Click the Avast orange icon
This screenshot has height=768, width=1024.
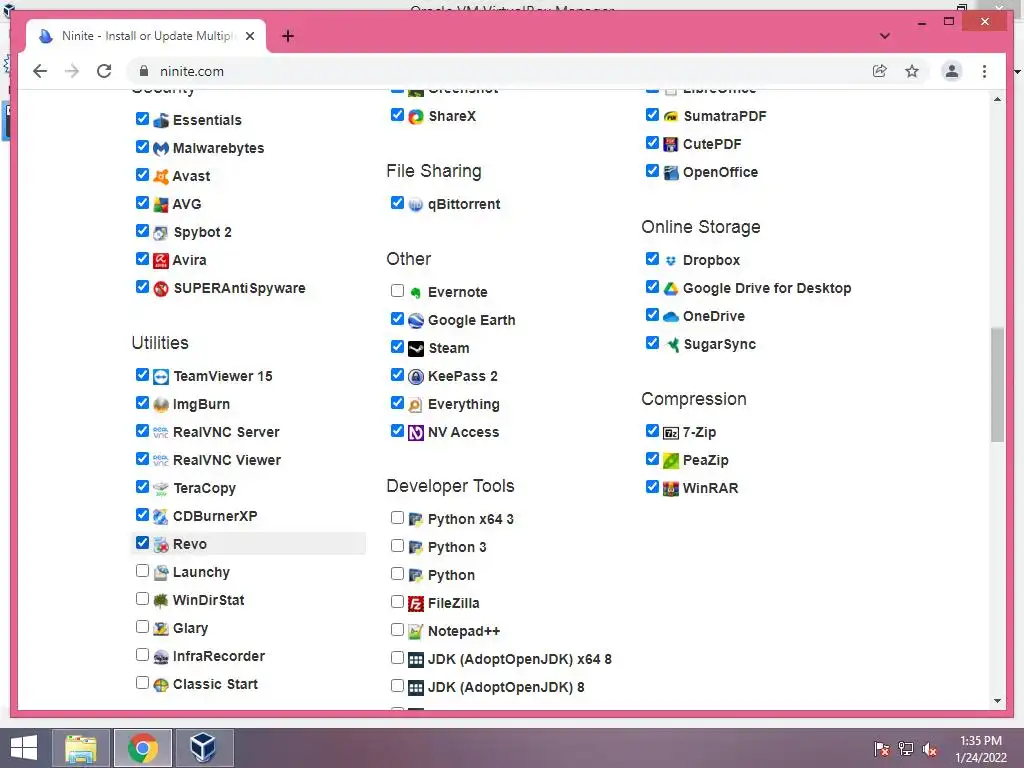tap(161, 176)
